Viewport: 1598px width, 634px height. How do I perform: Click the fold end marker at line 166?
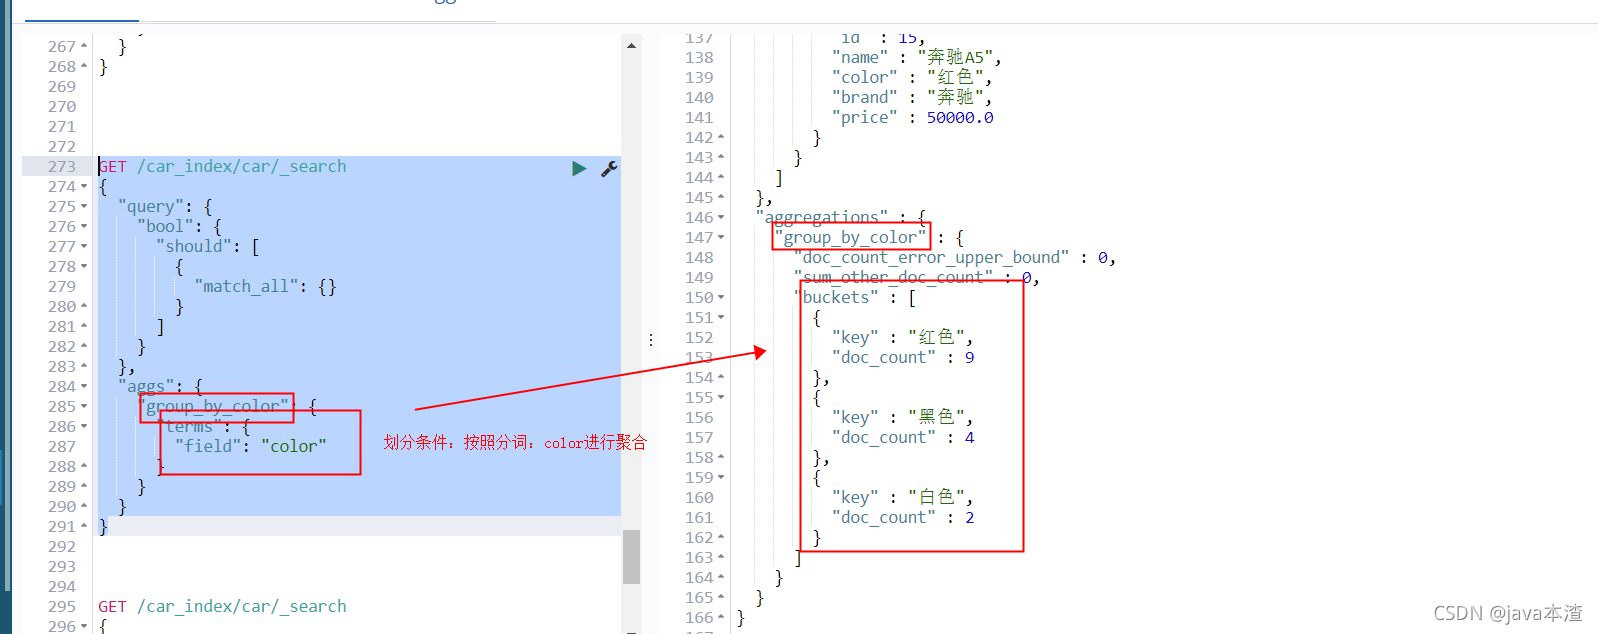pos(721,618)
